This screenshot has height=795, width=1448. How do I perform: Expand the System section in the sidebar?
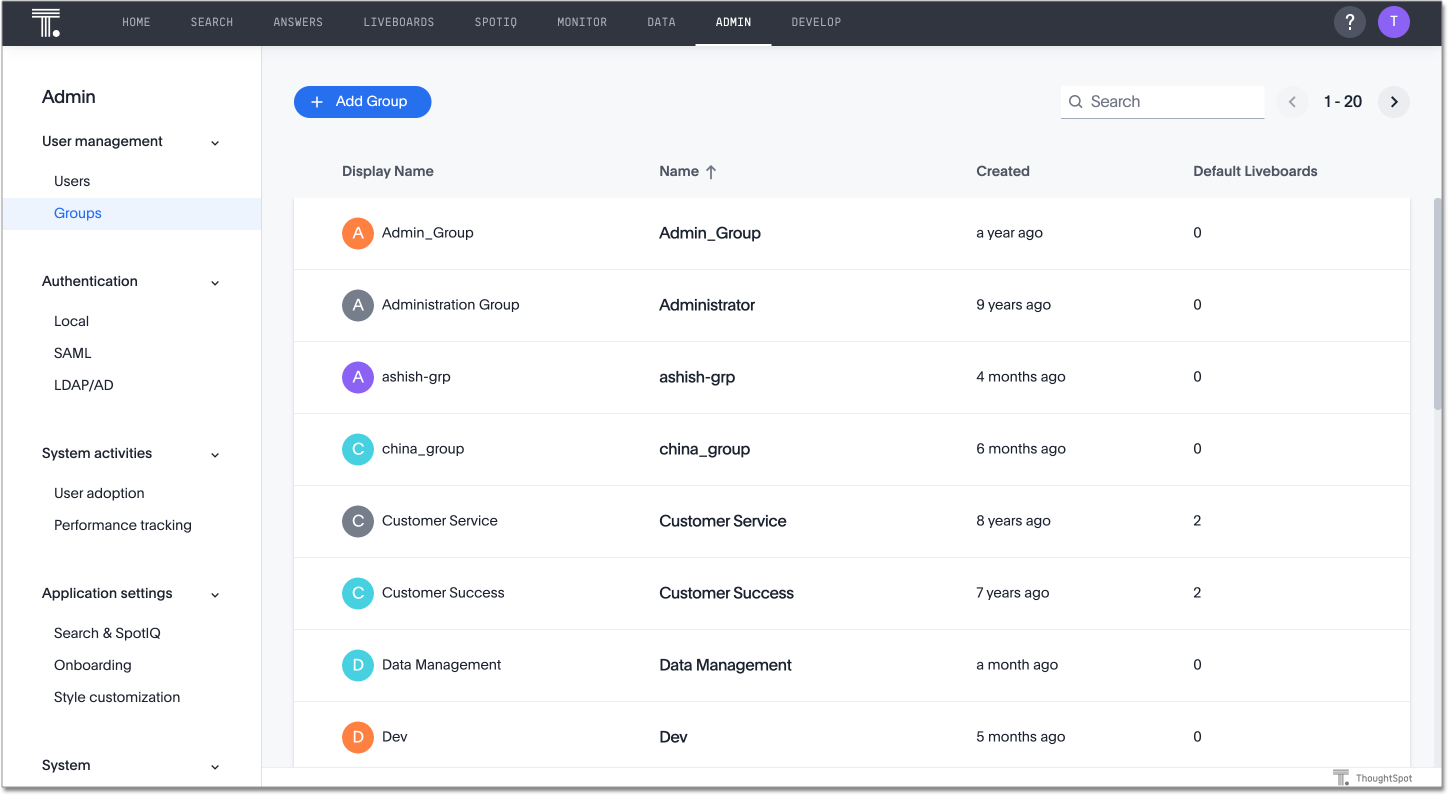tap(214, 765)
